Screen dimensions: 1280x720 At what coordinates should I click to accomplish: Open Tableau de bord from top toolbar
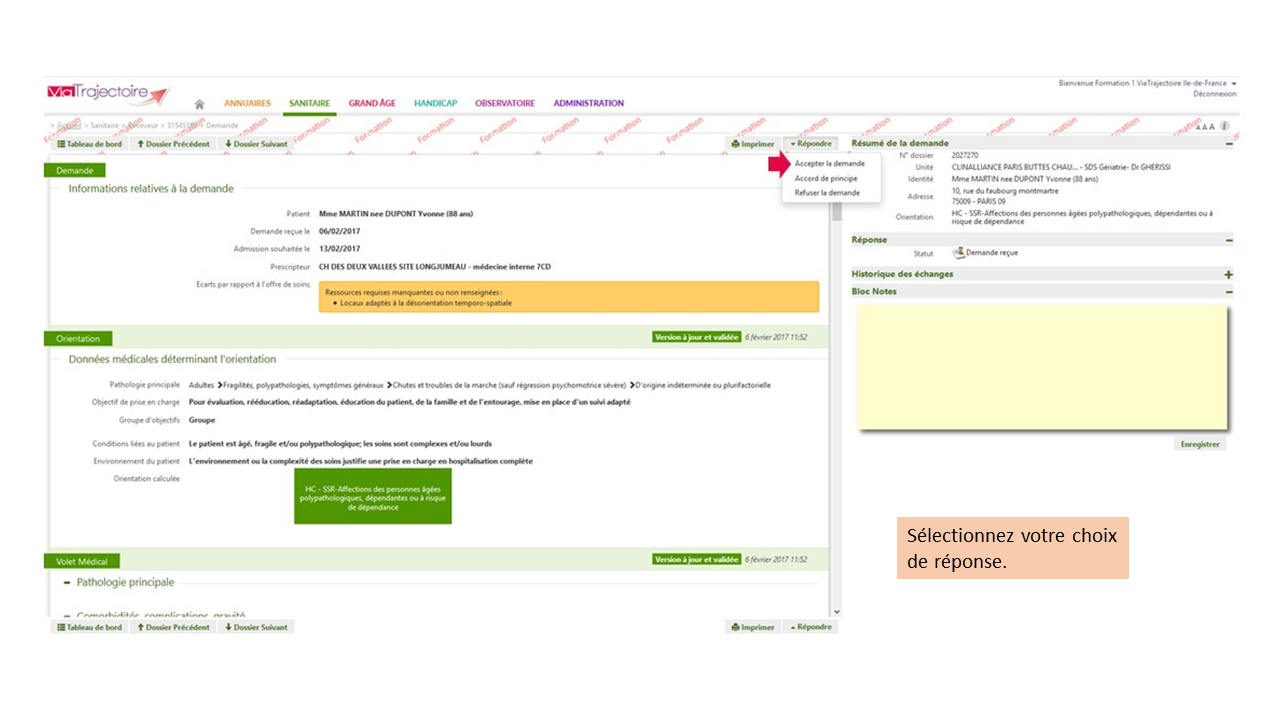tap(90, 144)
